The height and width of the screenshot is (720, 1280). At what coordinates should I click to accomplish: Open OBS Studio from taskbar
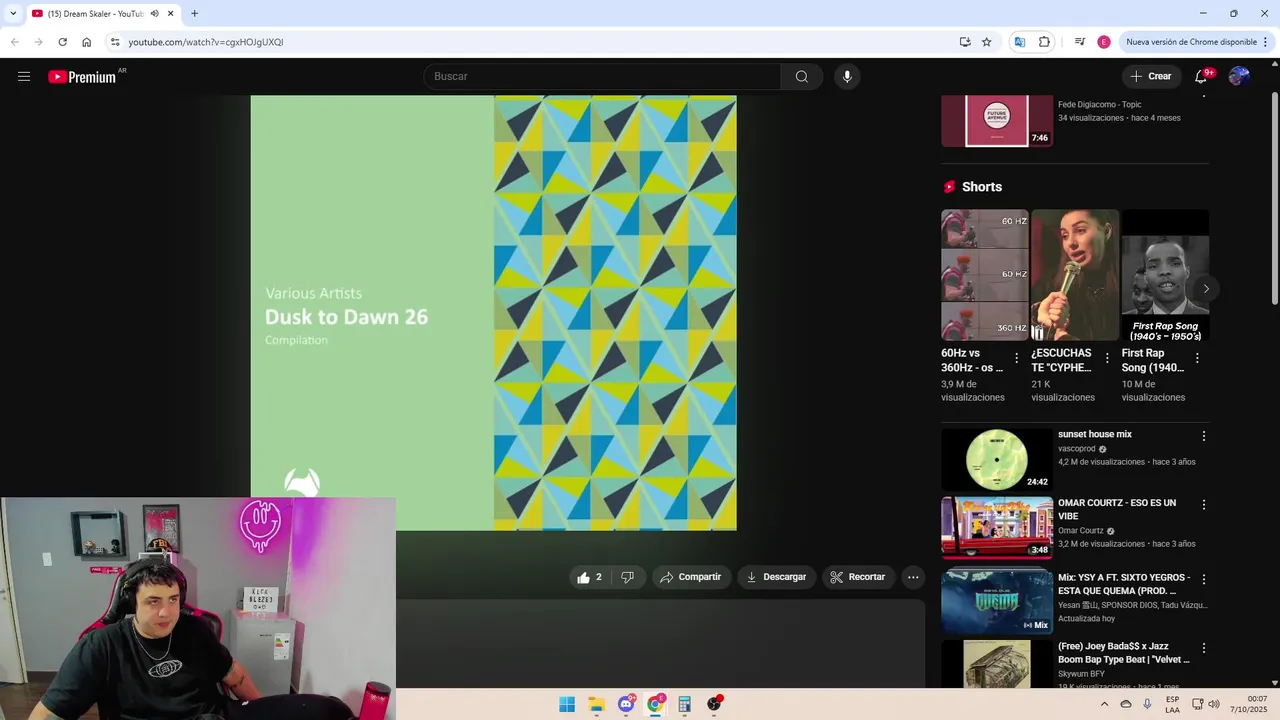pyautogui.click(x=714, y=704)
